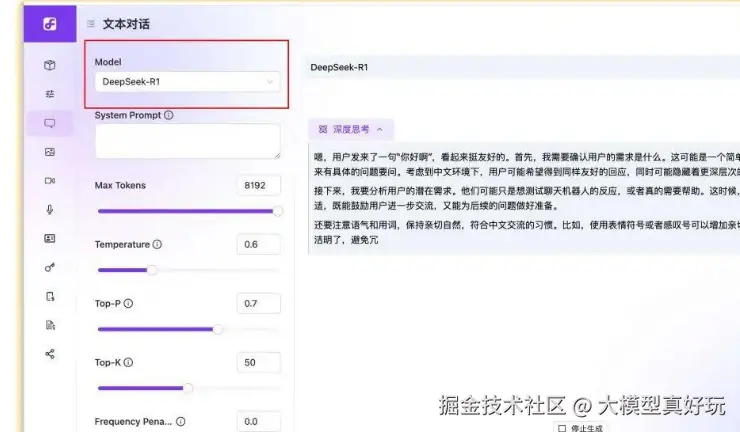Viewport: 740px width, 432px height.
Task: Open the sliders settings icon in sidebar
Action: pos(50,94)
